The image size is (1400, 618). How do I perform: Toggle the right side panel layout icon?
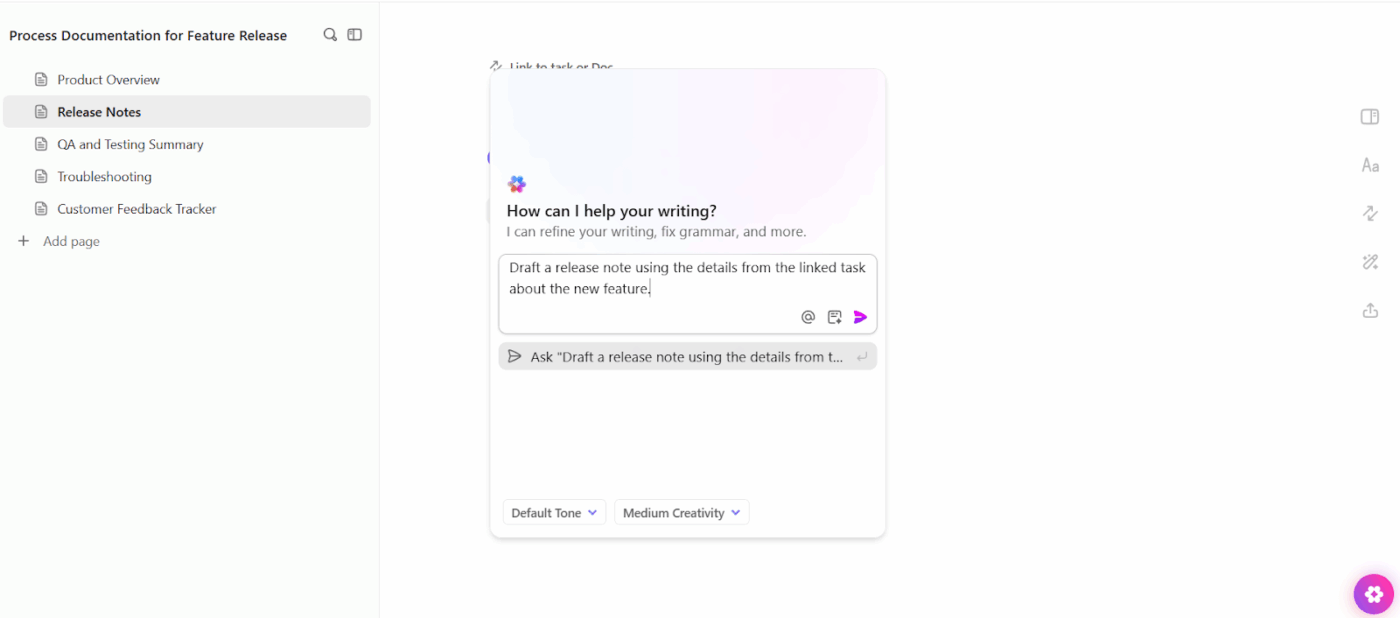tap(1370, 117)
